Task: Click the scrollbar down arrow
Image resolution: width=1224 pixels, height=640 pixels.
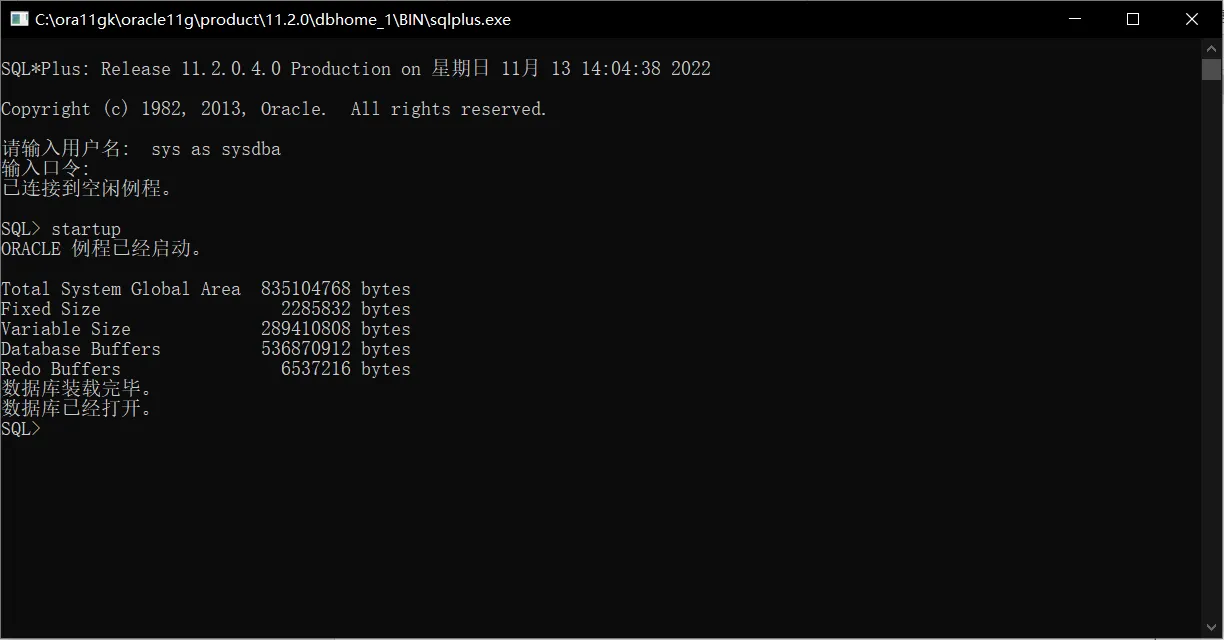Action: coord(1211,629)
